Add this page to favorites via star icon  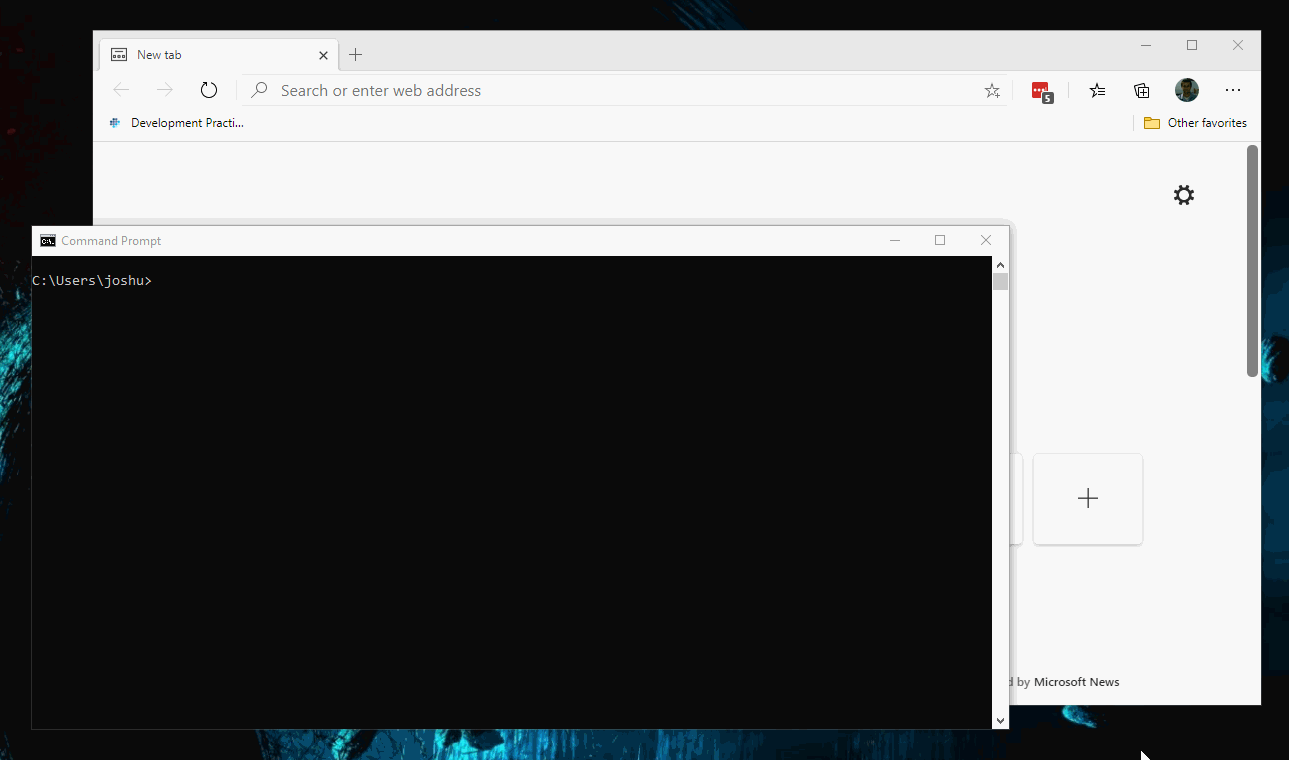(992, 90)
